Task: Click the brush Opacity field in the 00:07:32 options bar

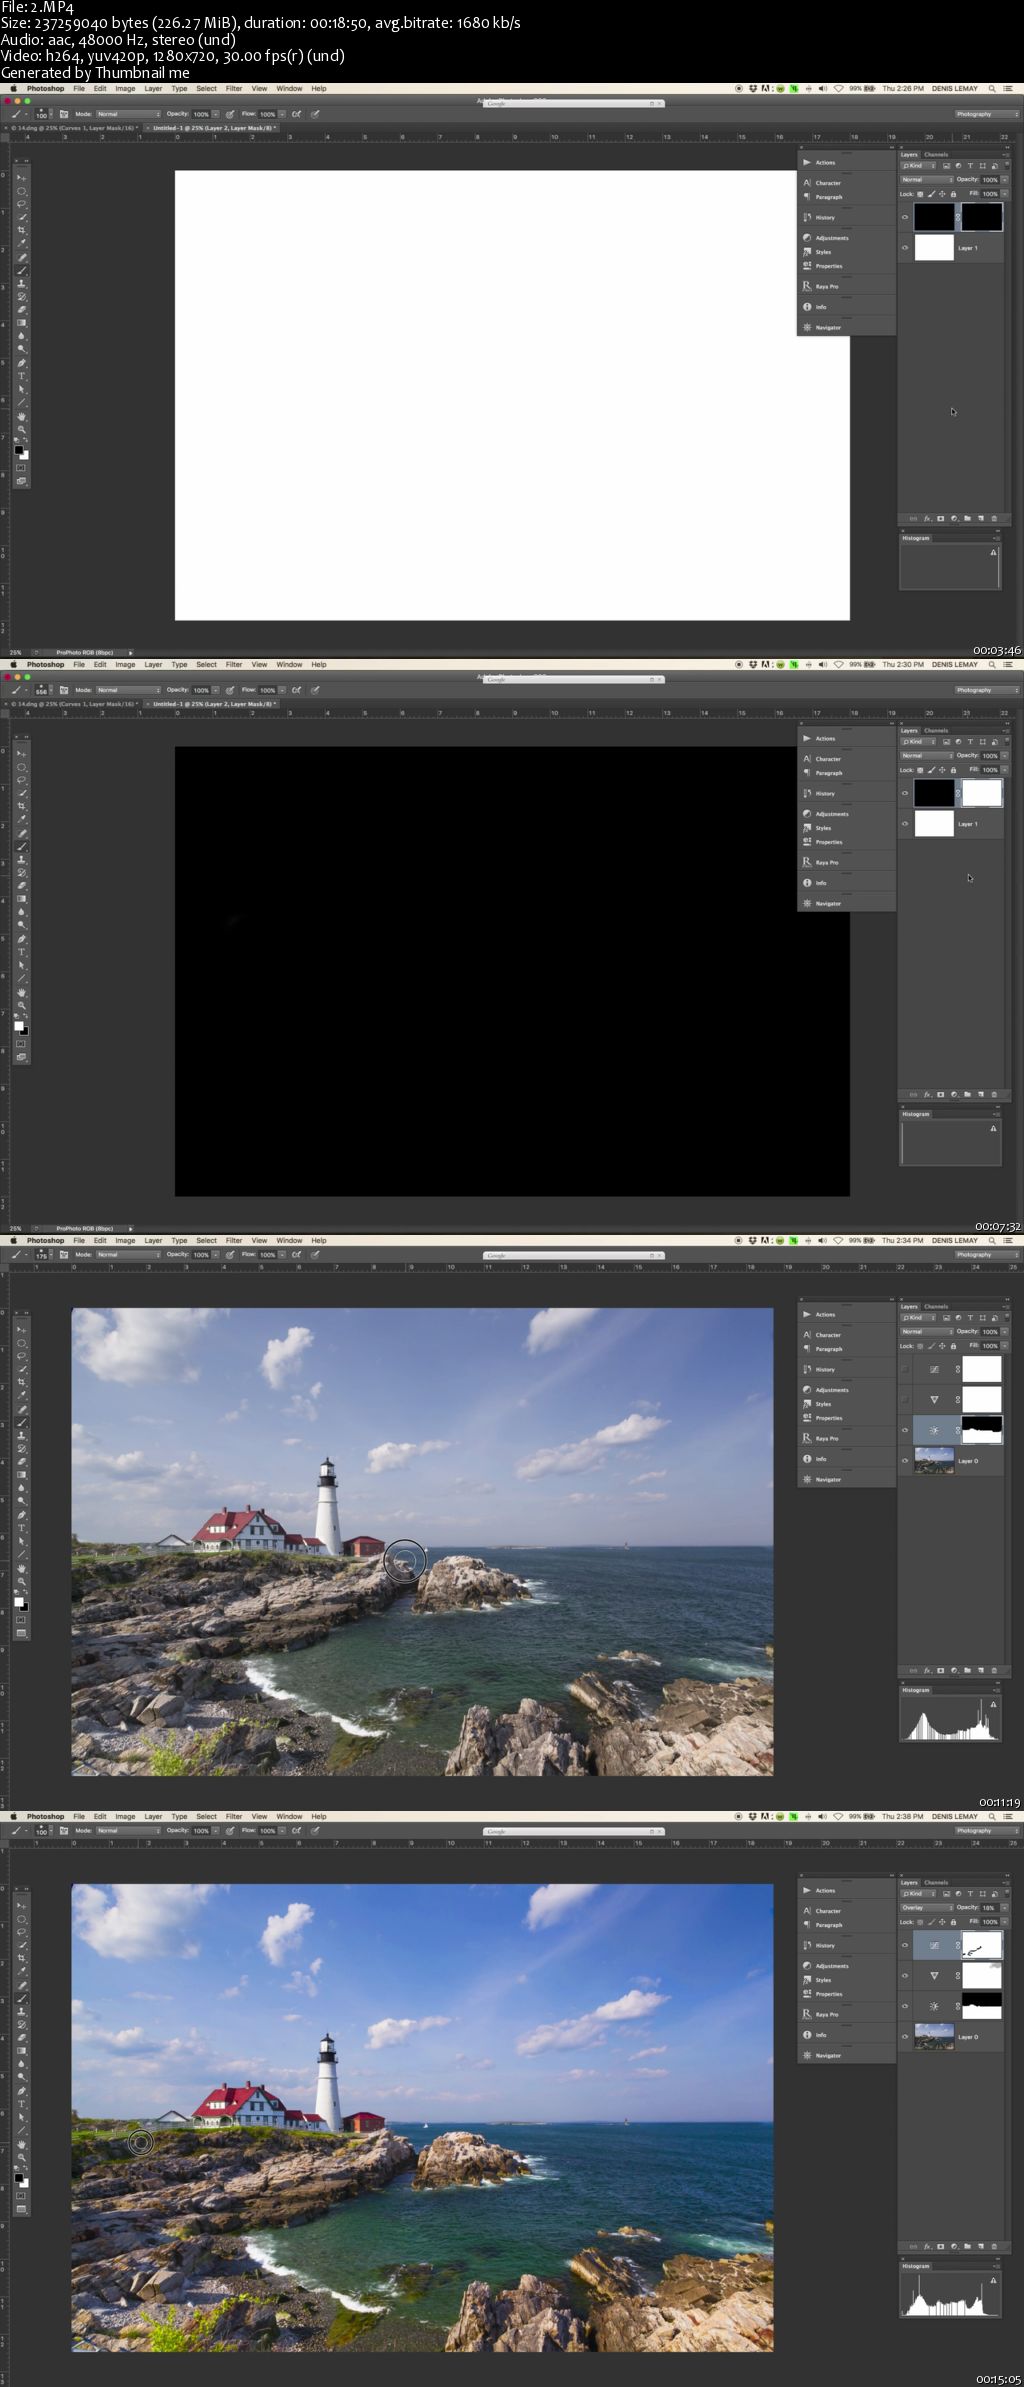Action: click(x=201, y=690)
